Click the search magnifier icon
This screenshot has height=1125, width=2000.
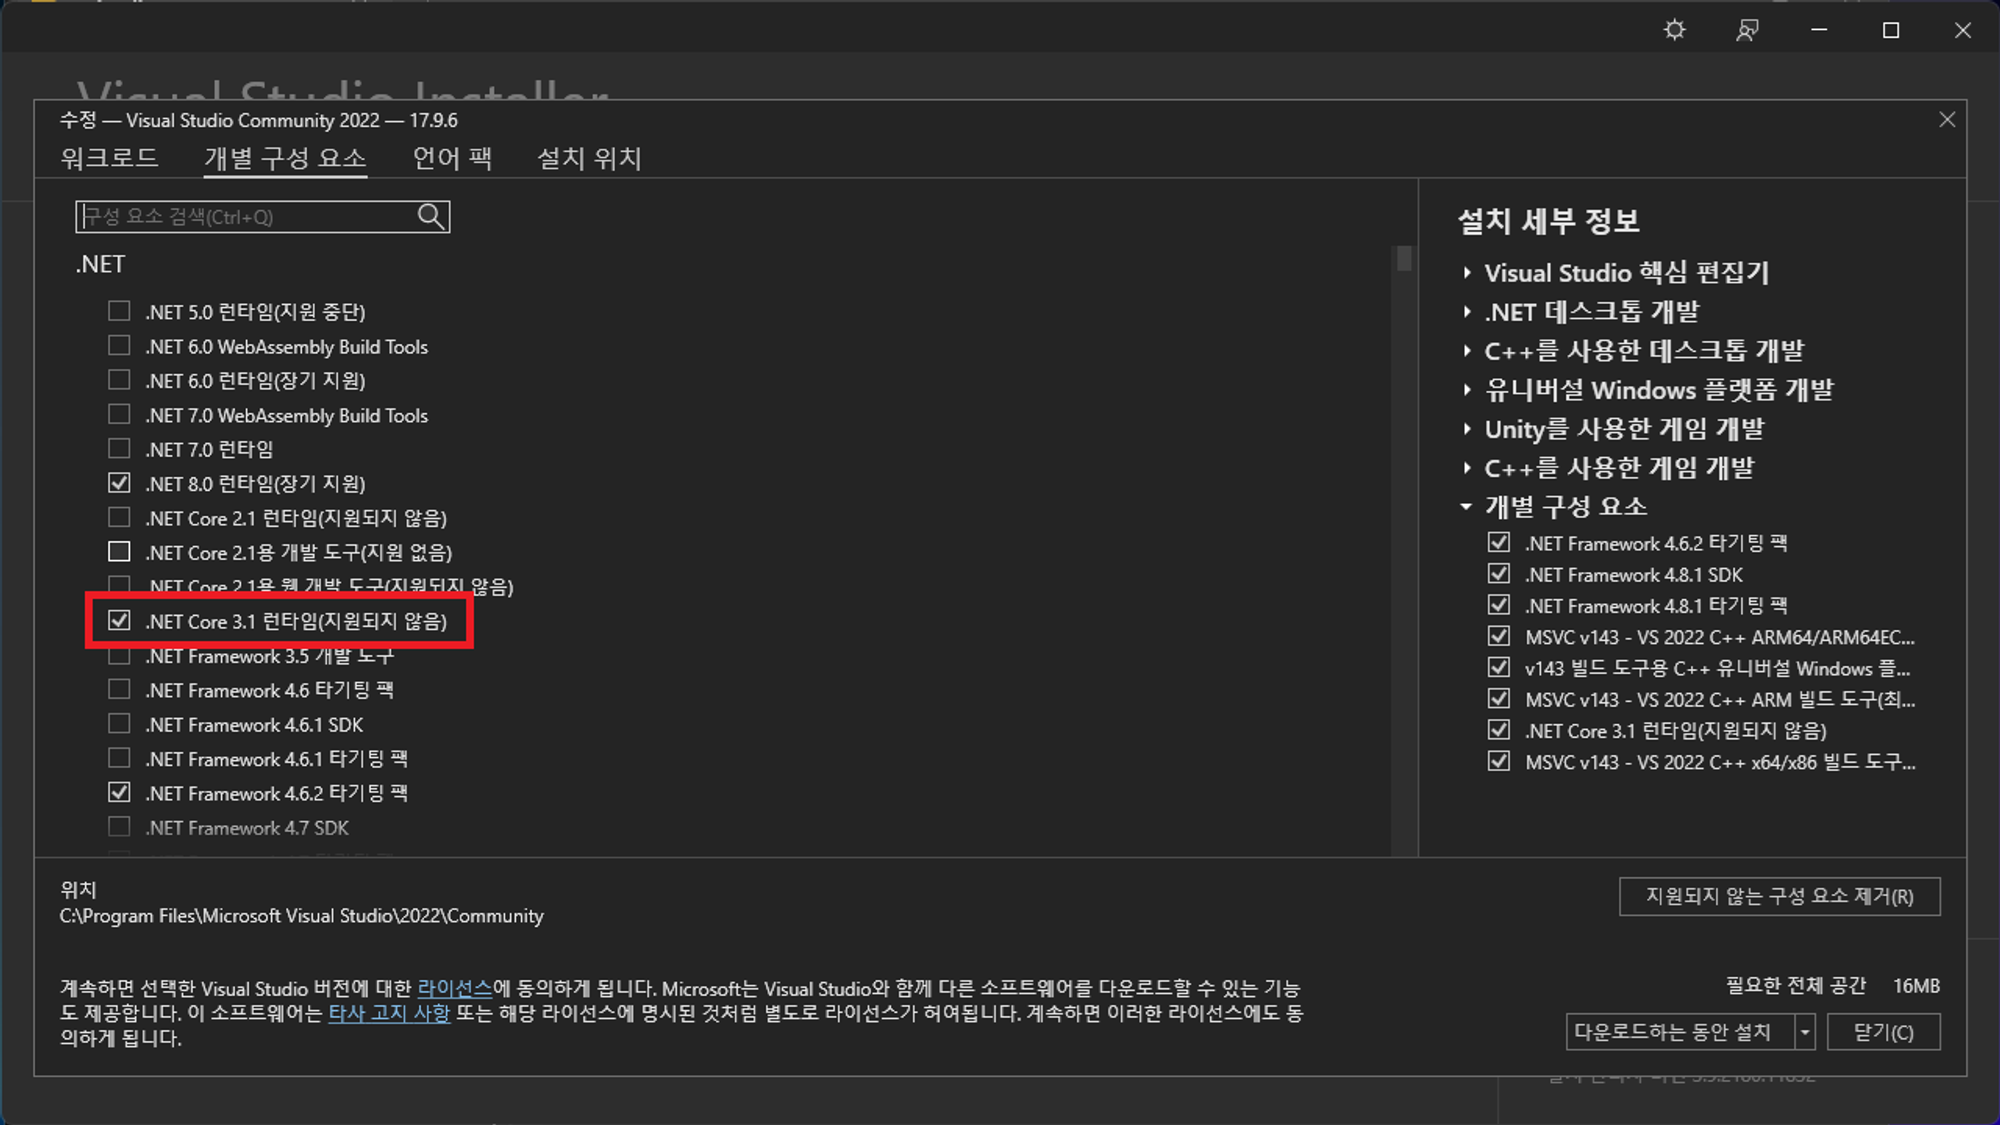tap(430, 216)
